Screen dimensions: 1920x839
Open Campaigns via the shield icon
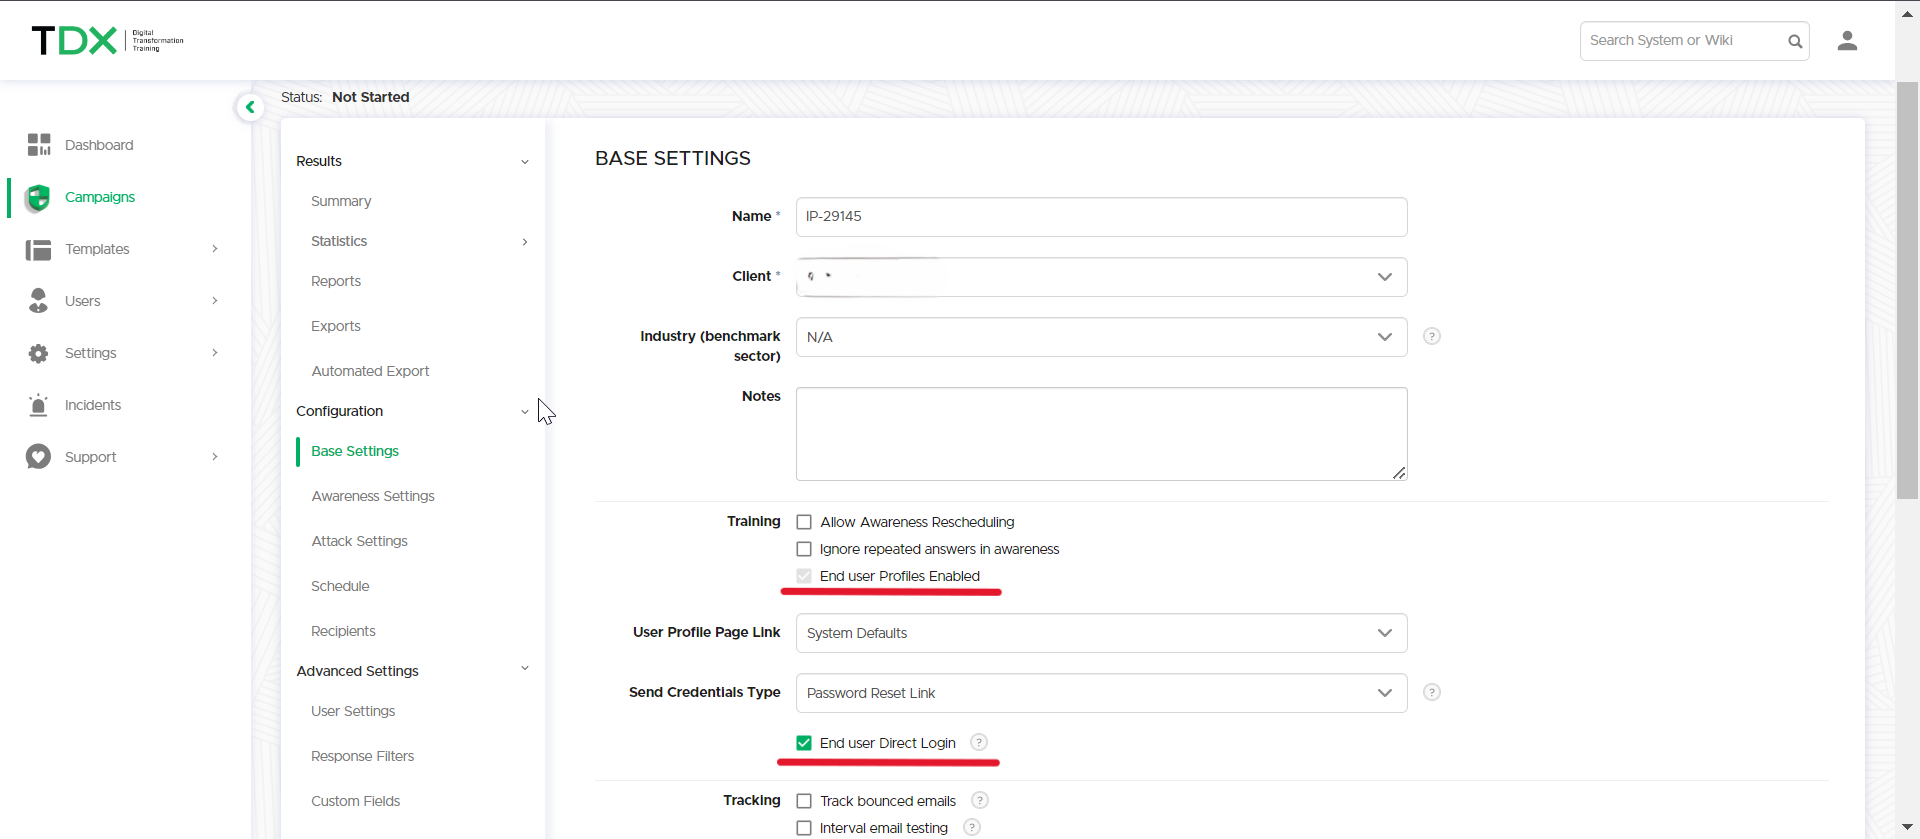38,198
